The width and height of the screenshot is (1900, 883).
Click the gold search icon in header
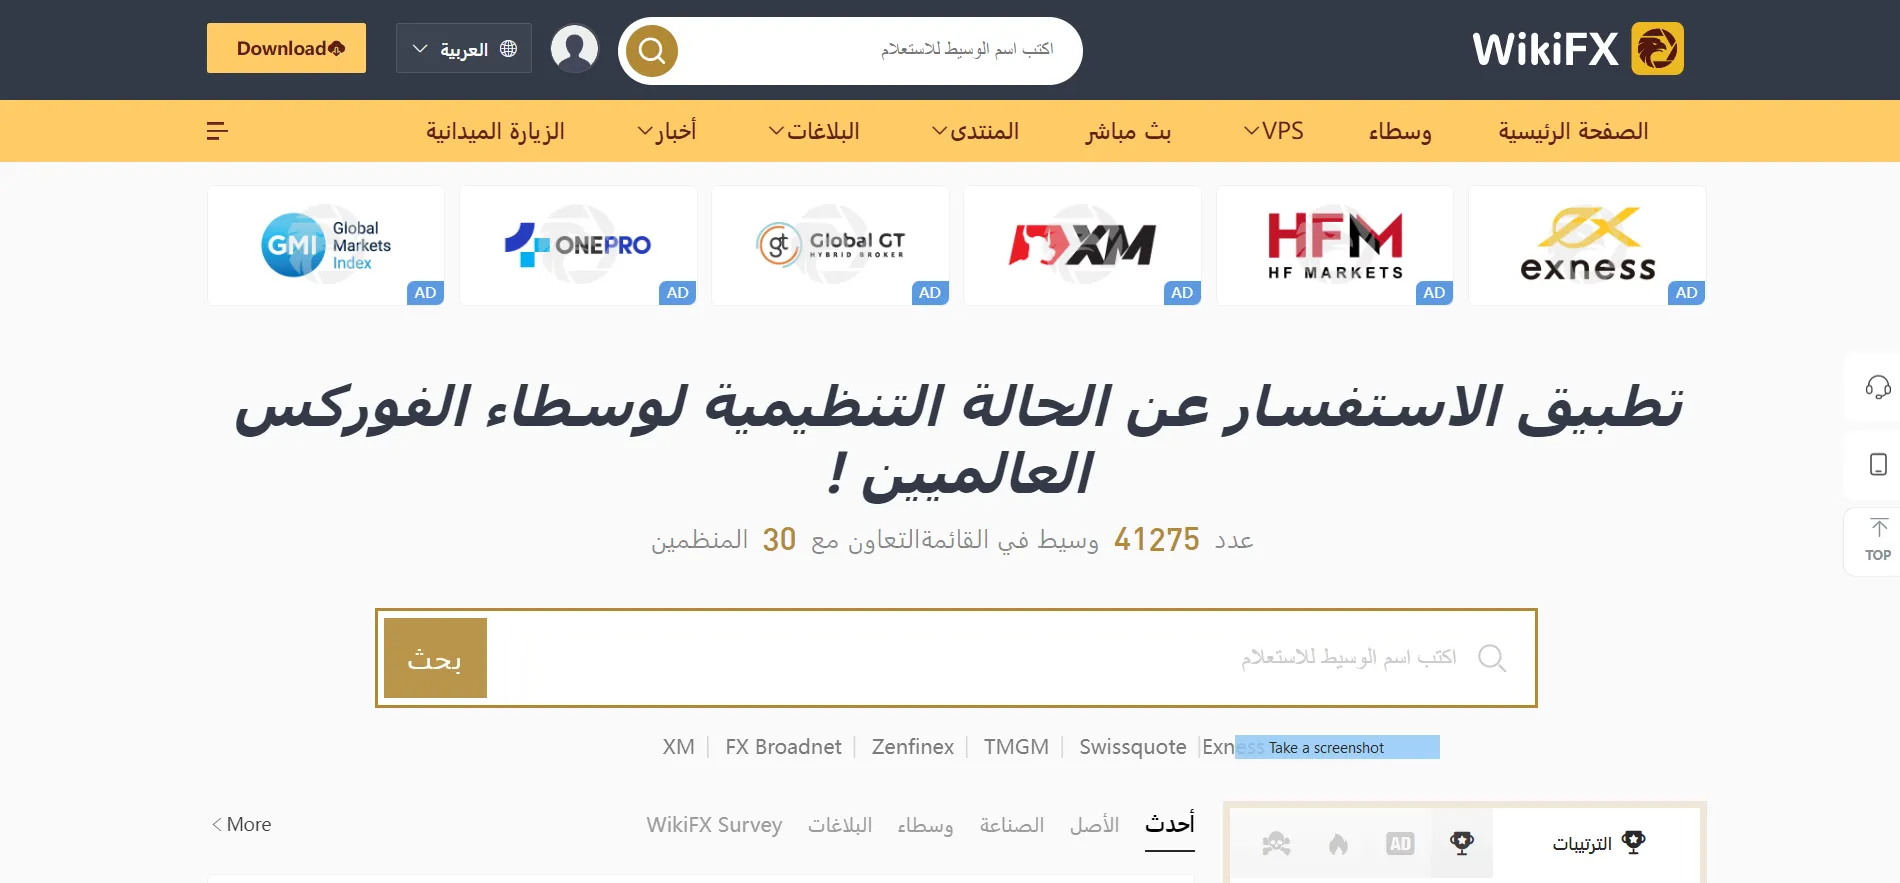[x=652, y=50]
